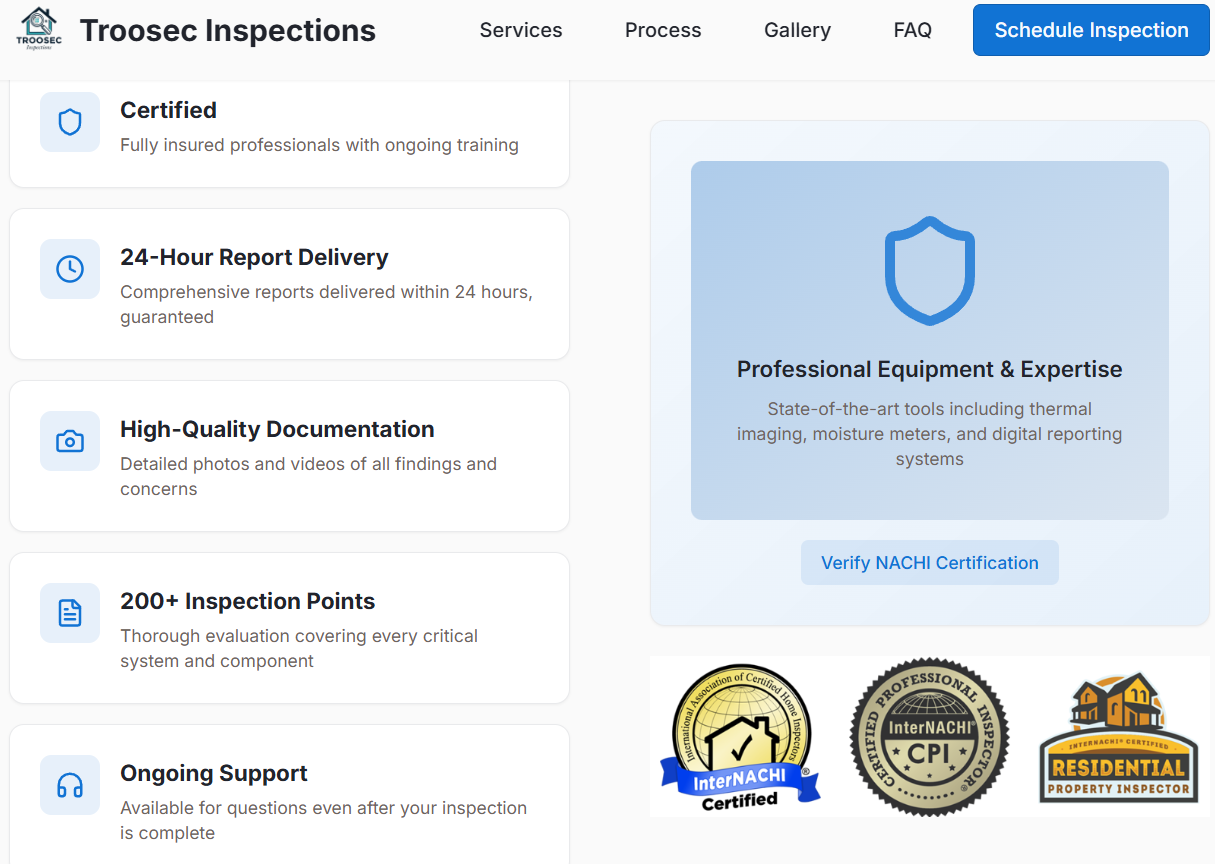Click the Troosec Inspections site title
Viewport: 1215px width, 864px height.
click(x=228, y=31)
